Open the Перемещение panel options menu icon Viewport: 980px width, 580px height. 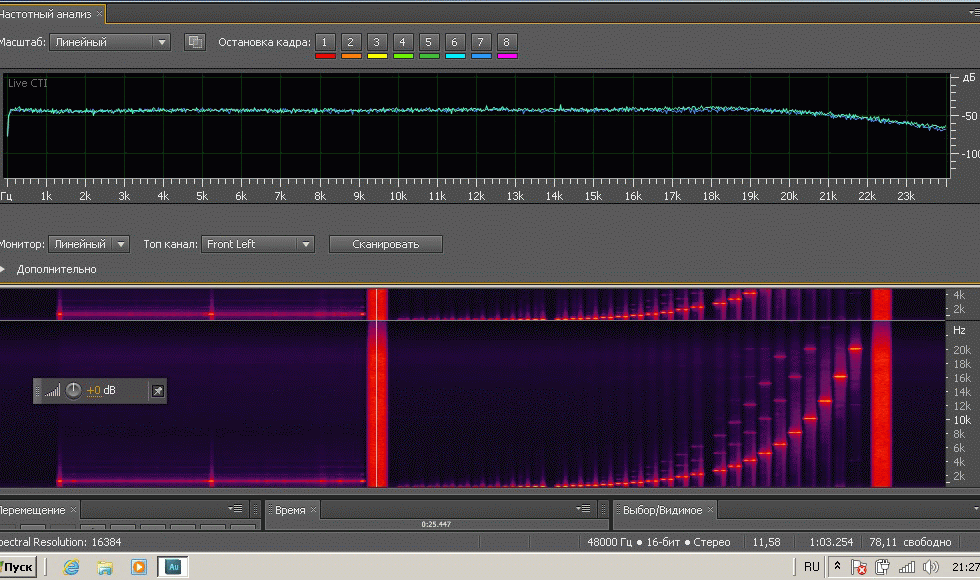click(x=234, y=510)
